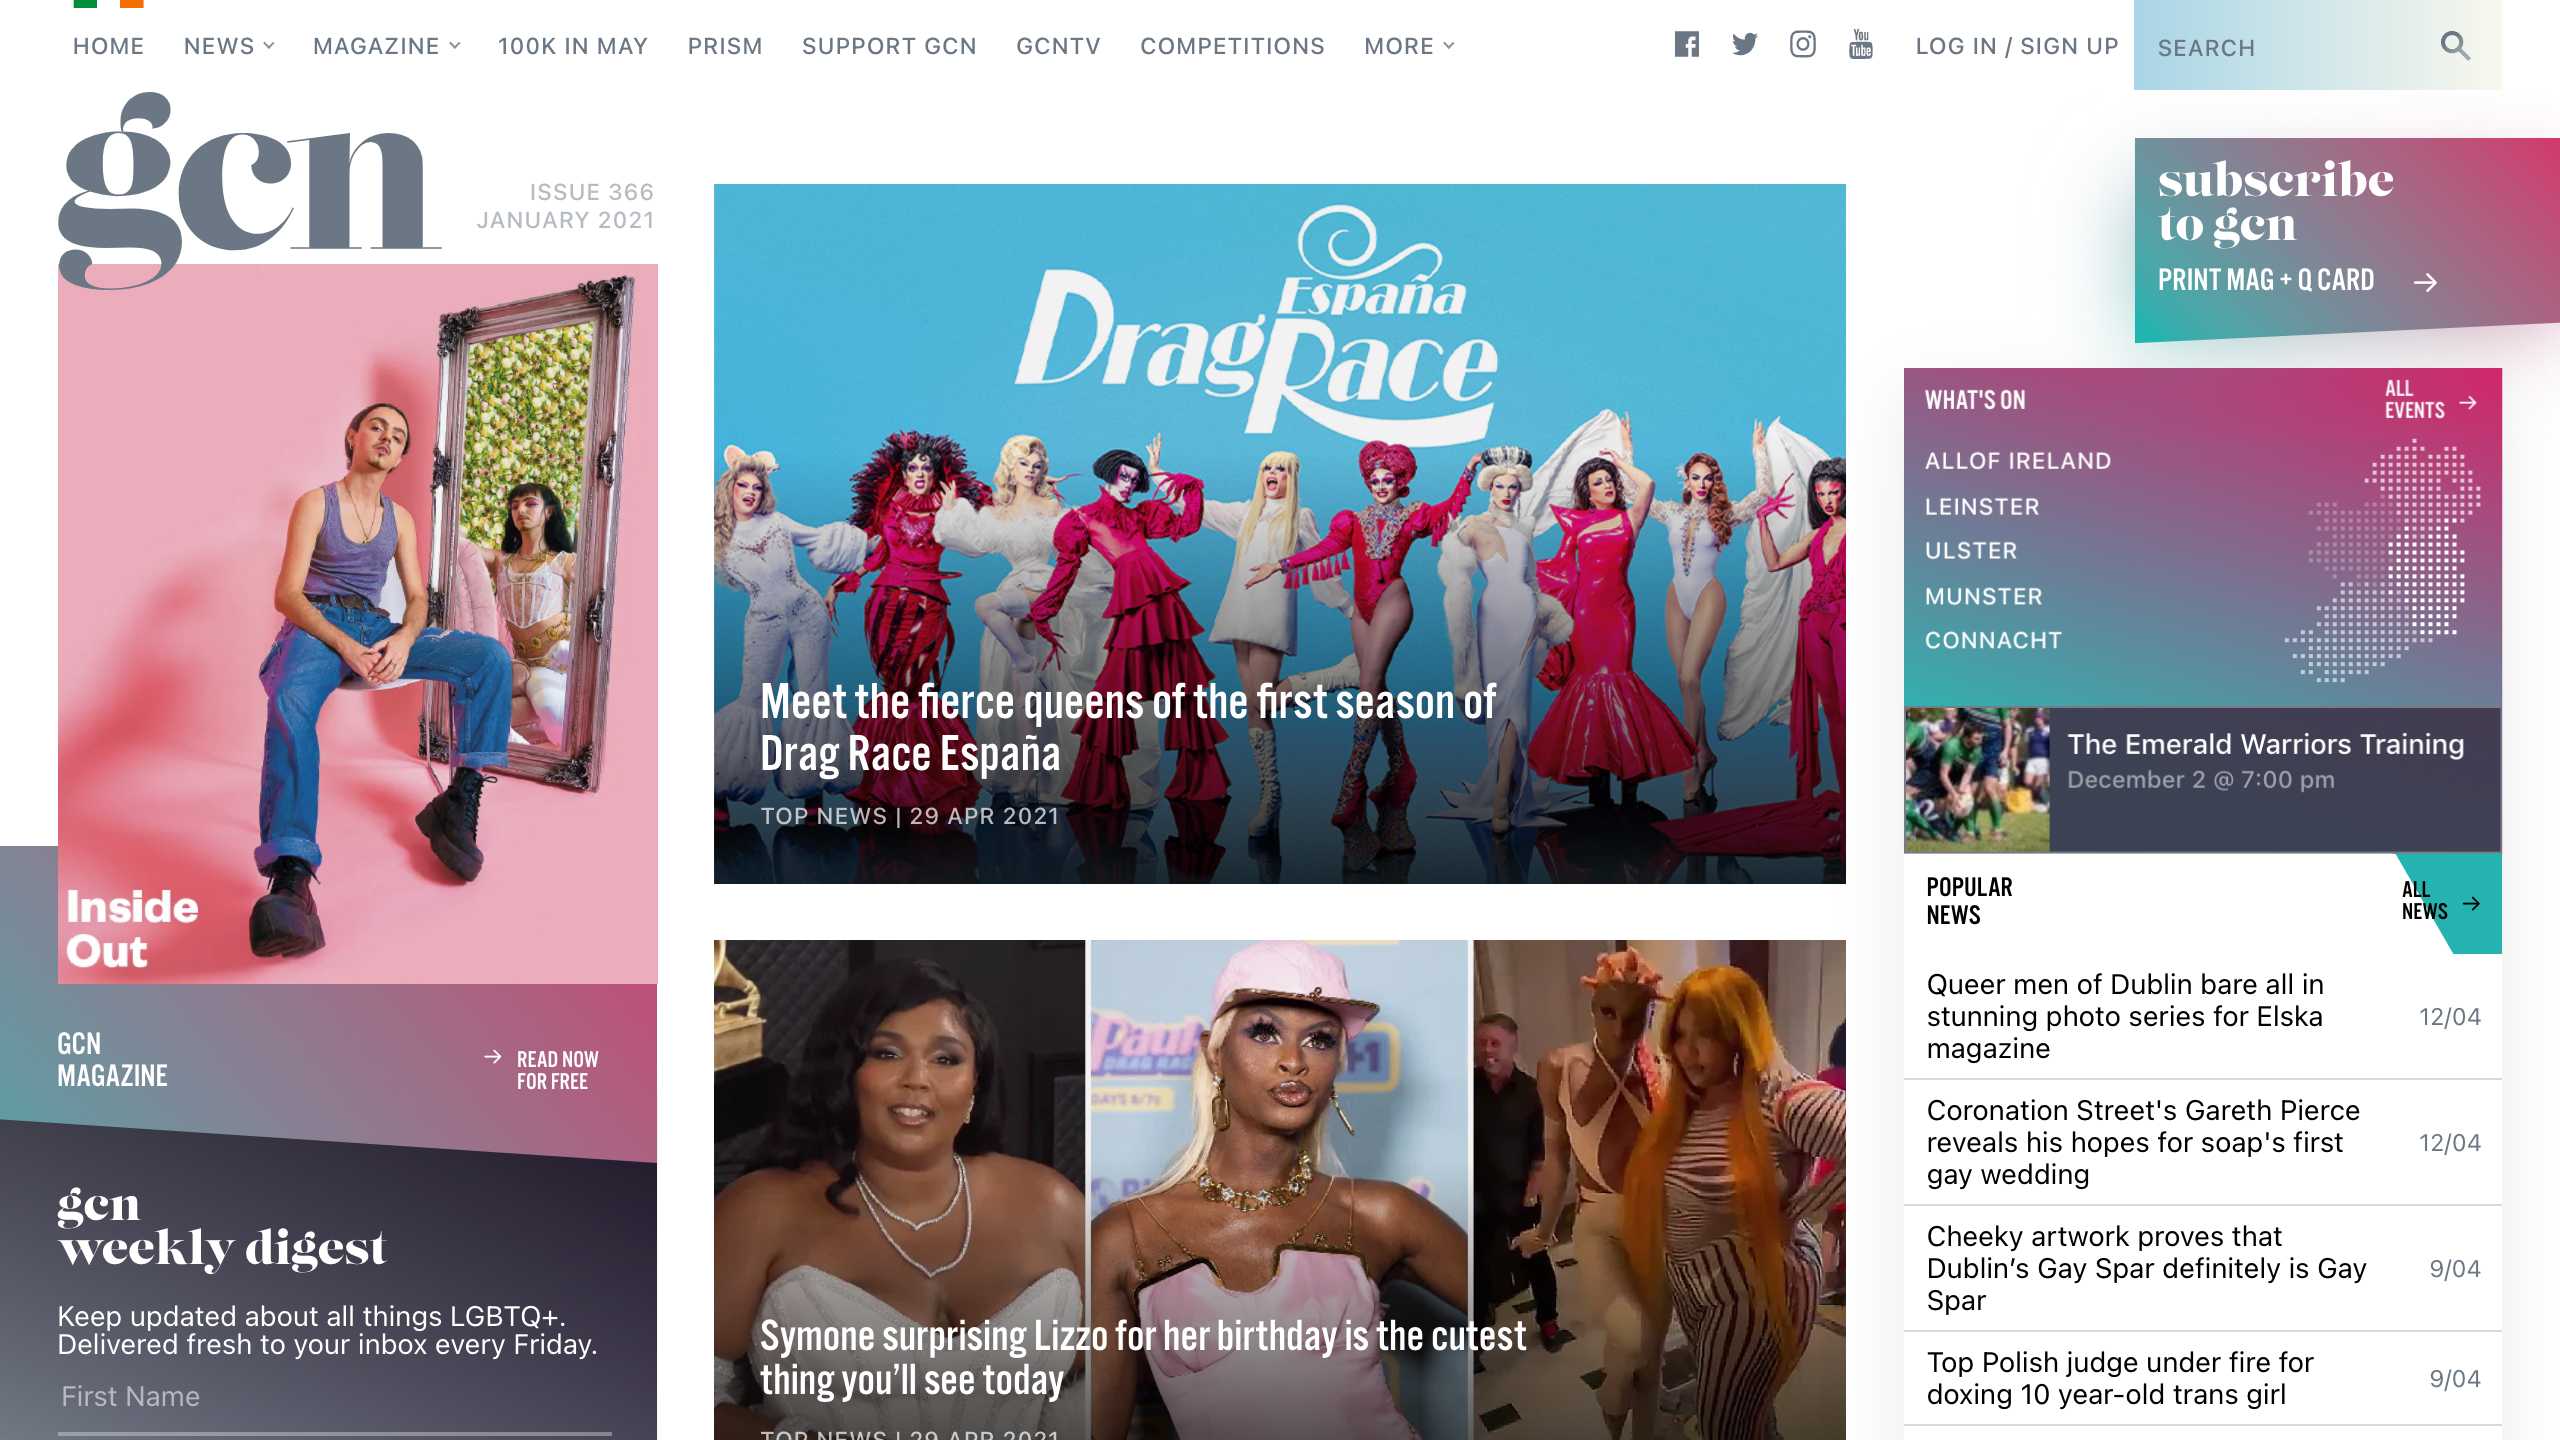Go to the Home menu item
Viewport: 2560px width, 1440px height.
tap(109, 46)
